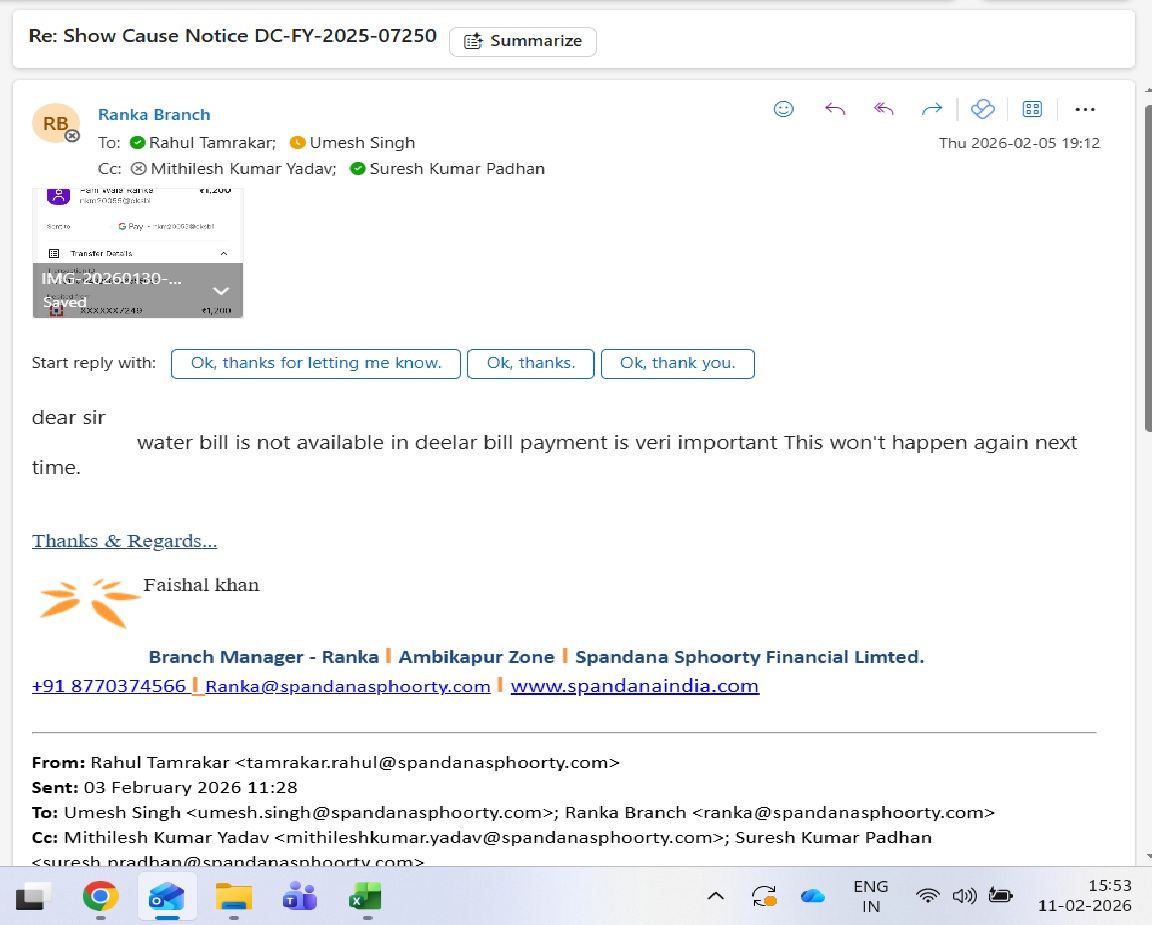Click the Ranka Branch sender name
1152x925 pixels.
click(x=154, y=114)
